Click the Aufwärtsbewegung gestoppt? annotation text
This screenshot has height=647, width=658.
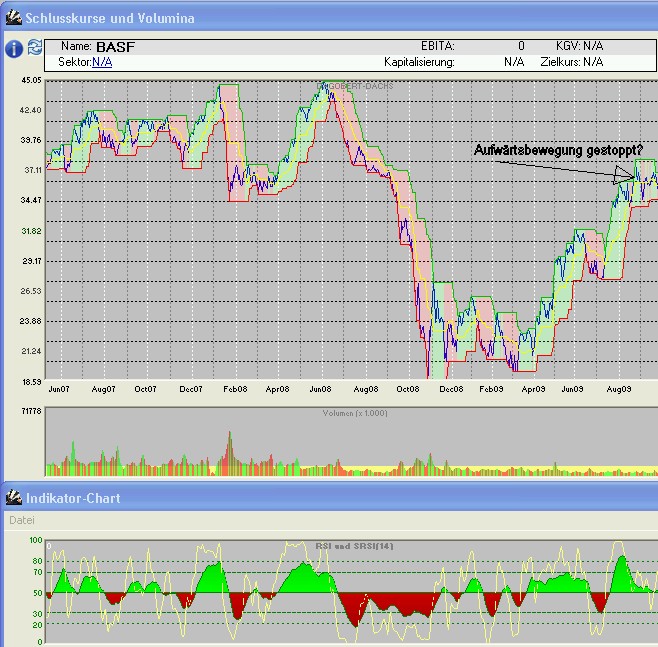click(x=558, y=150)
